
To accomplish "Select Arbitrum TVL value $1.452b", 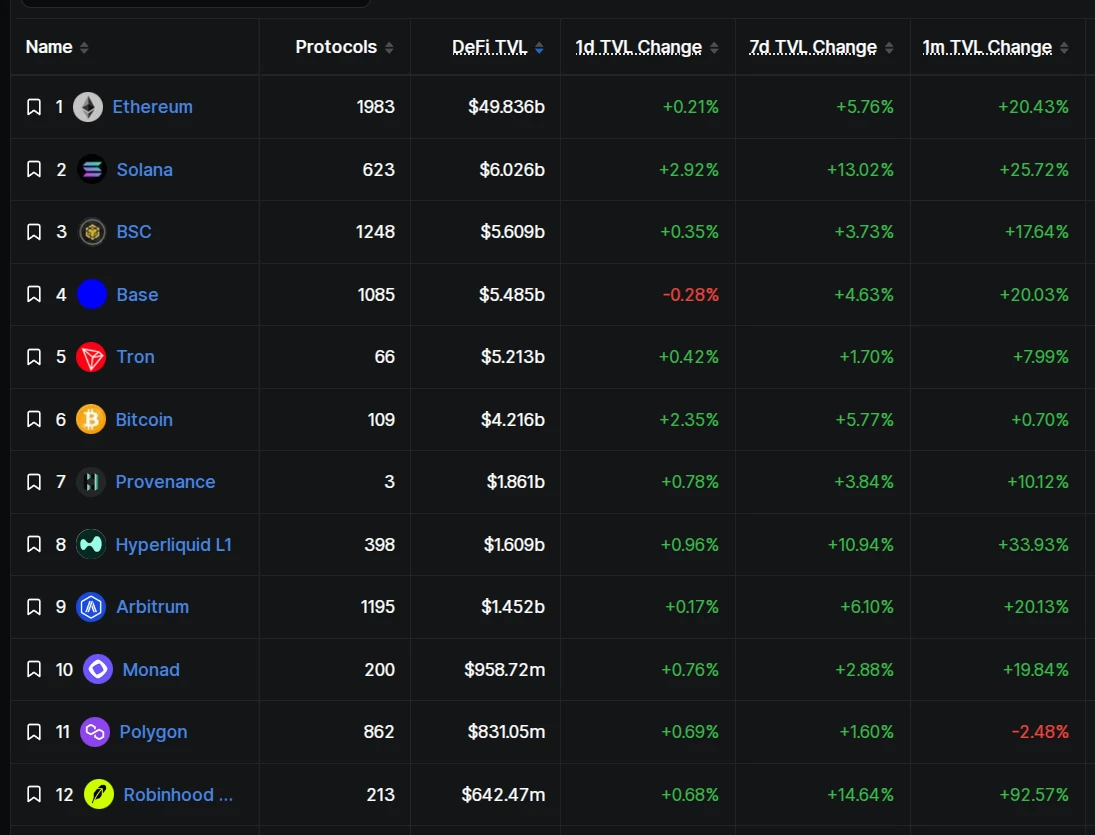I will 513,607.
